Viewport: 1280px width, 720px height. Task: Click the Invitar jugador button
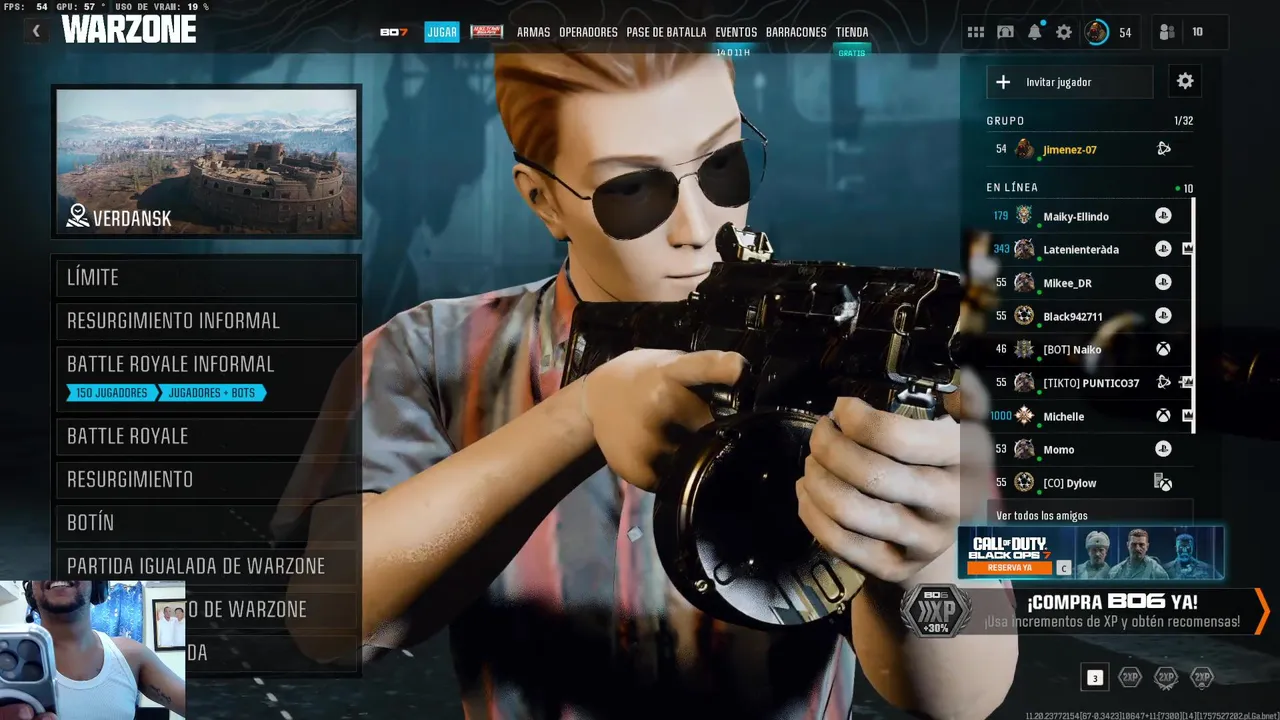click(1070, 82)
